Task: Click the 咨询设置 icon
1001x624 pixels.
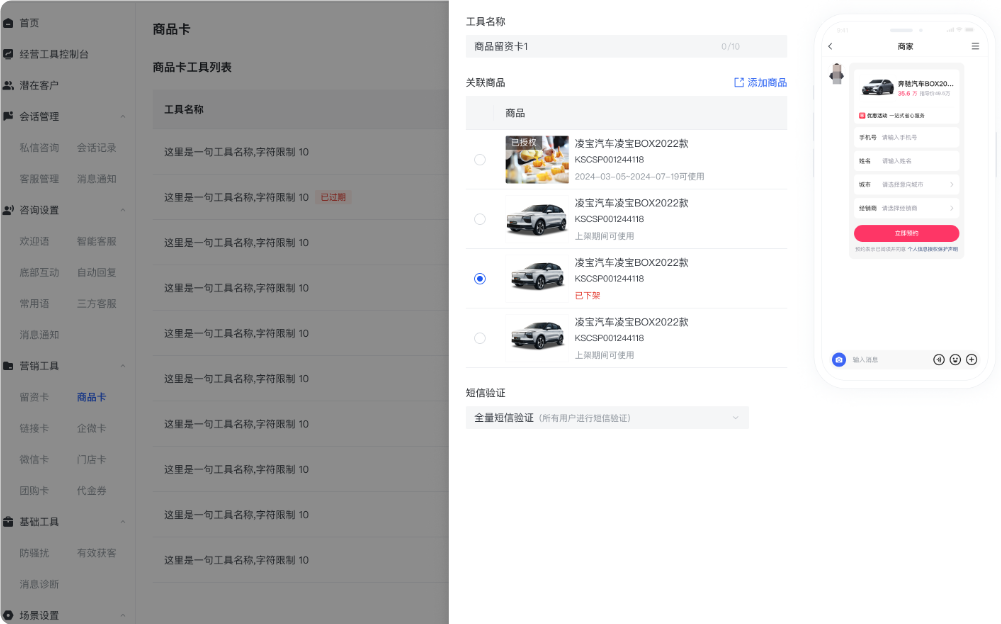Action: click(8, 210)
